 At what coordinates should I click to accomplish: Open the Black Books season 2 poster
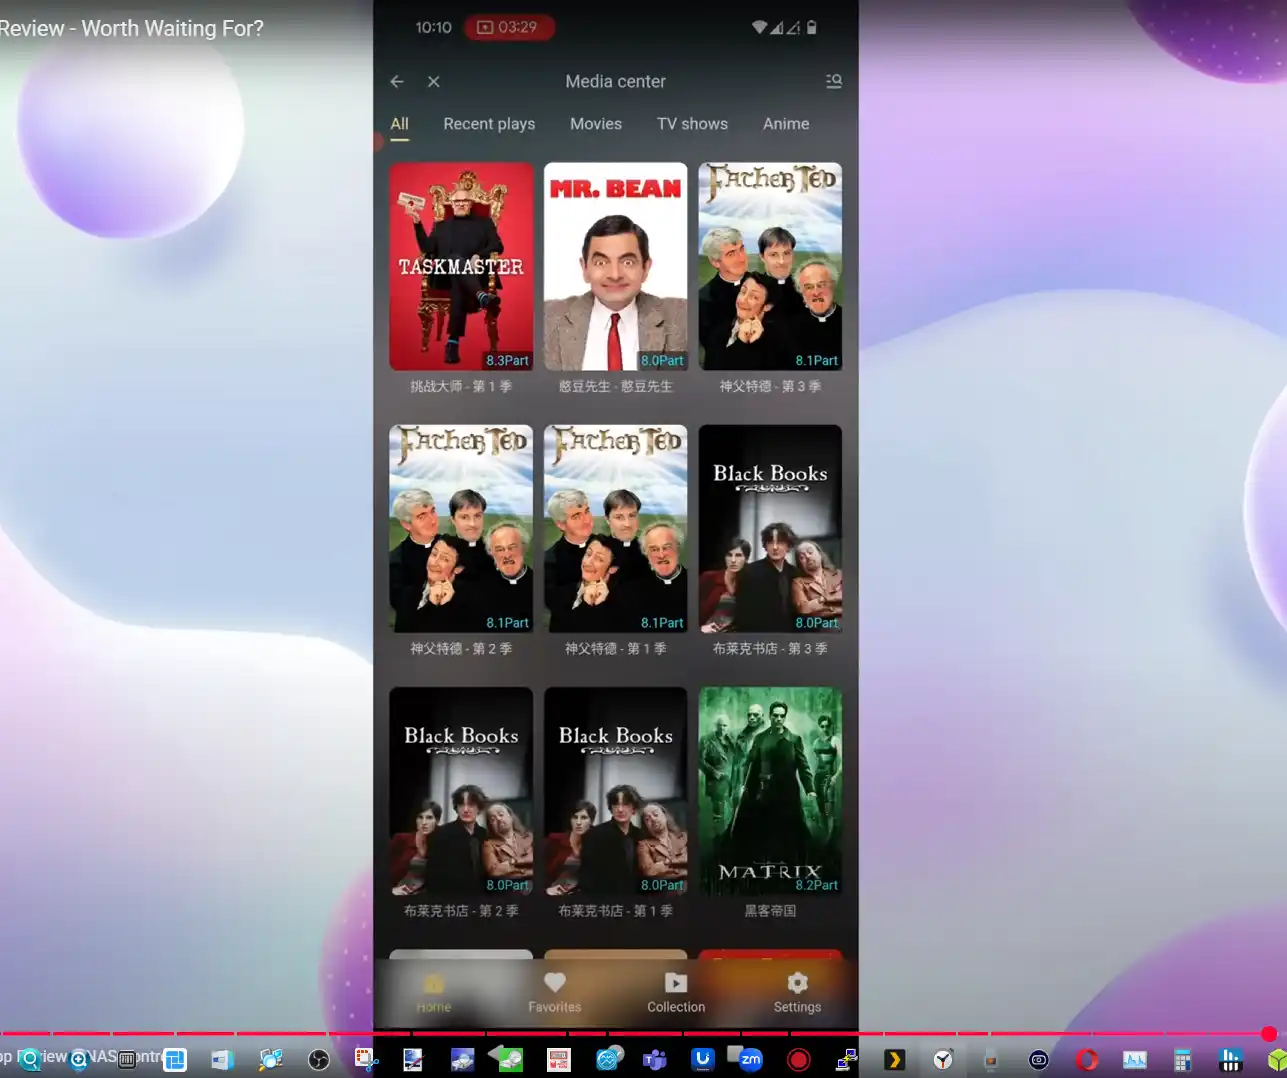click(x=461, y=791)
